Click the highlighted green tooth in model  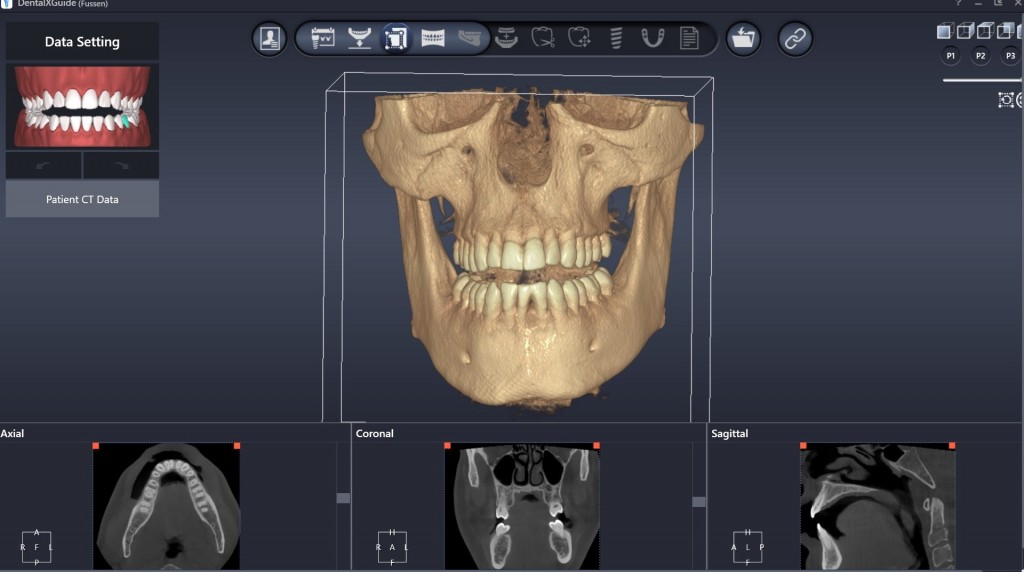tap(125, 120)
